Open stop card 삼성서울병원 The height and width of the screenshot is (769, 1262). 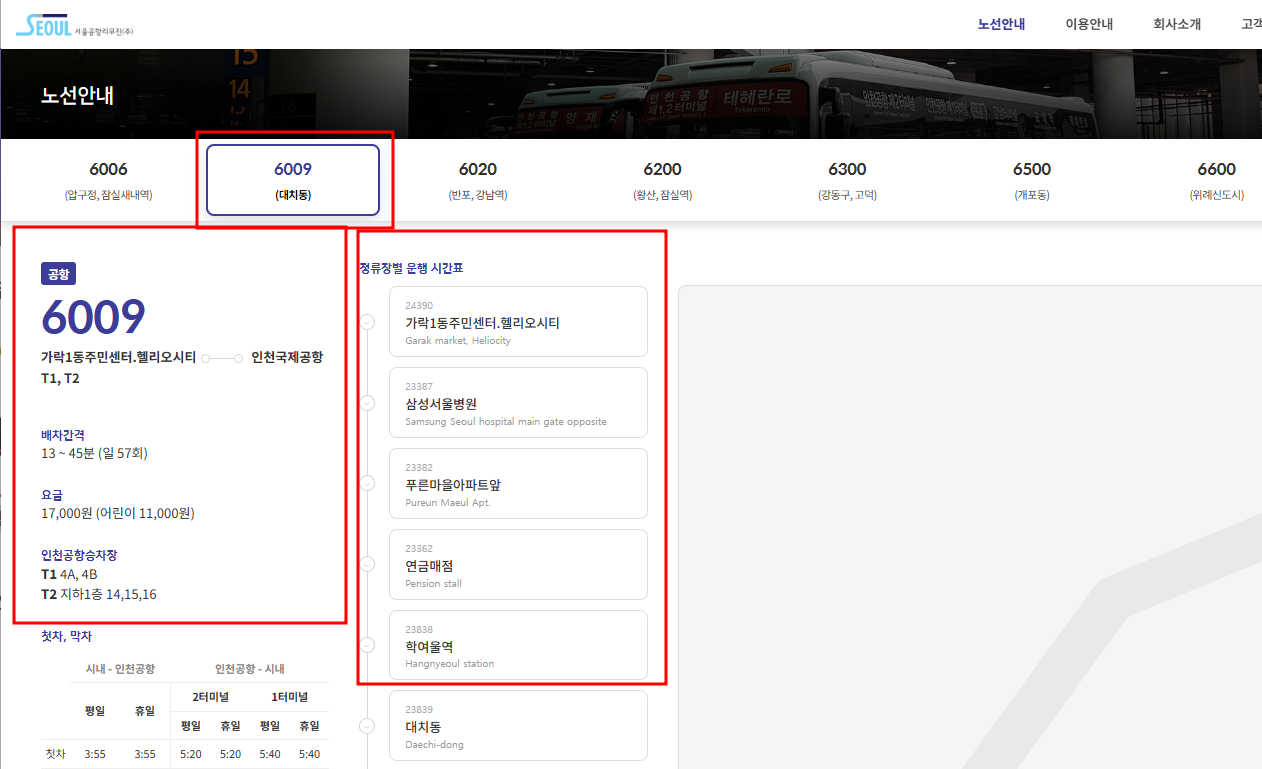tap(518, 402)
